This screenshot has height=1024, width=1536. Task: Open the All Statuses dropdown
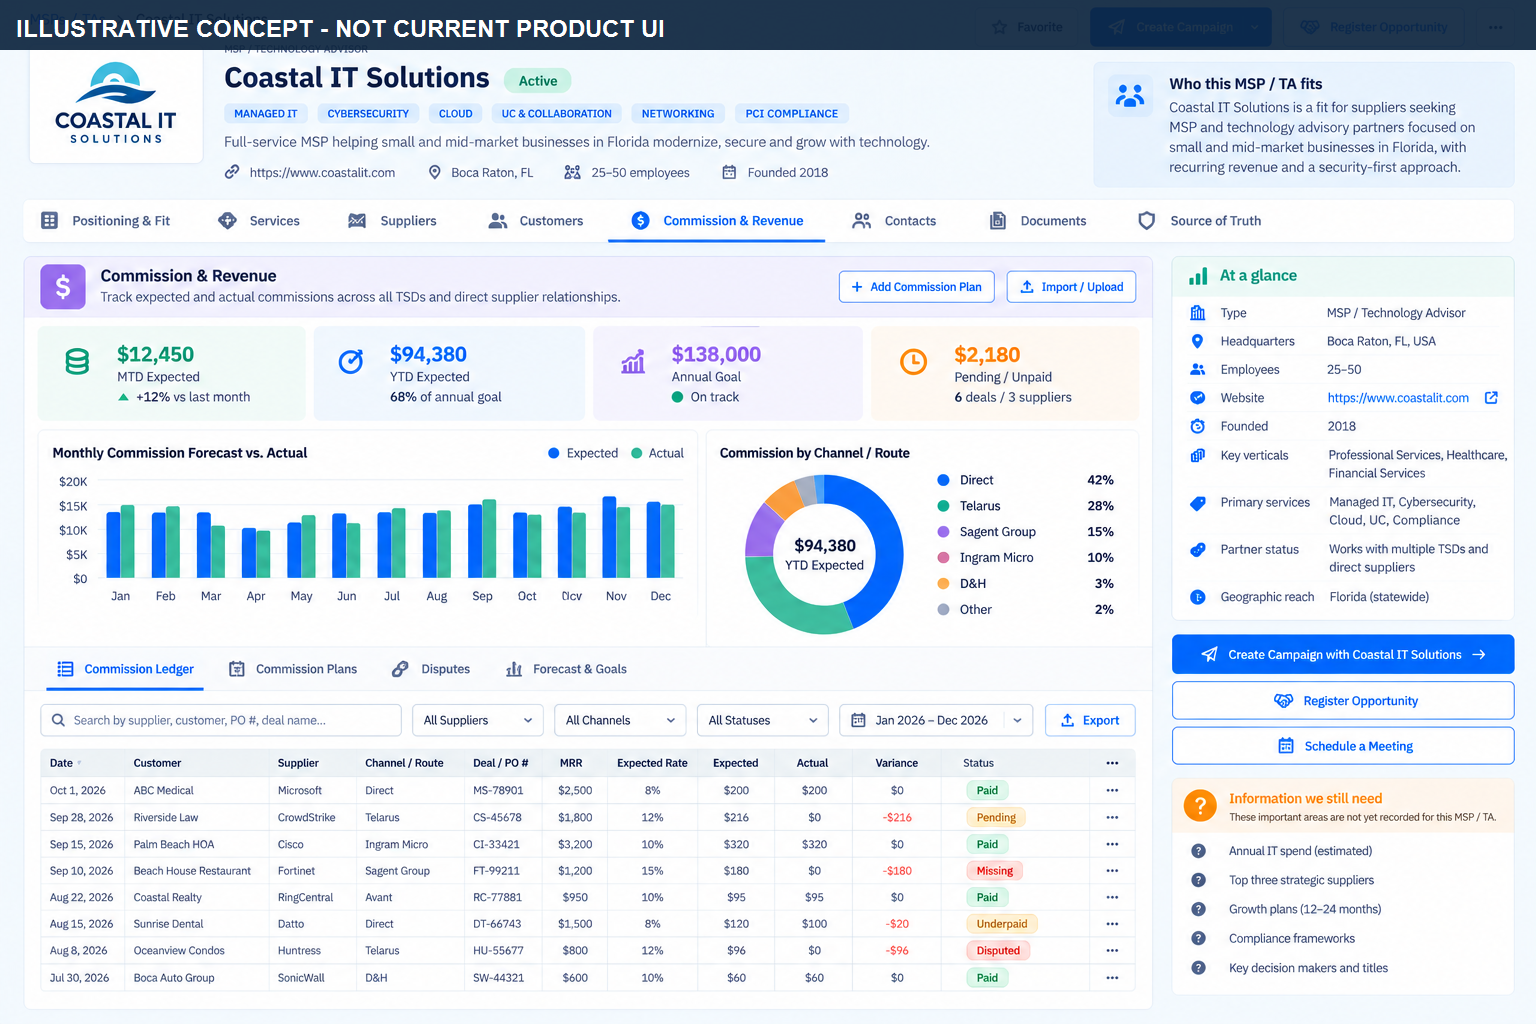763,720
